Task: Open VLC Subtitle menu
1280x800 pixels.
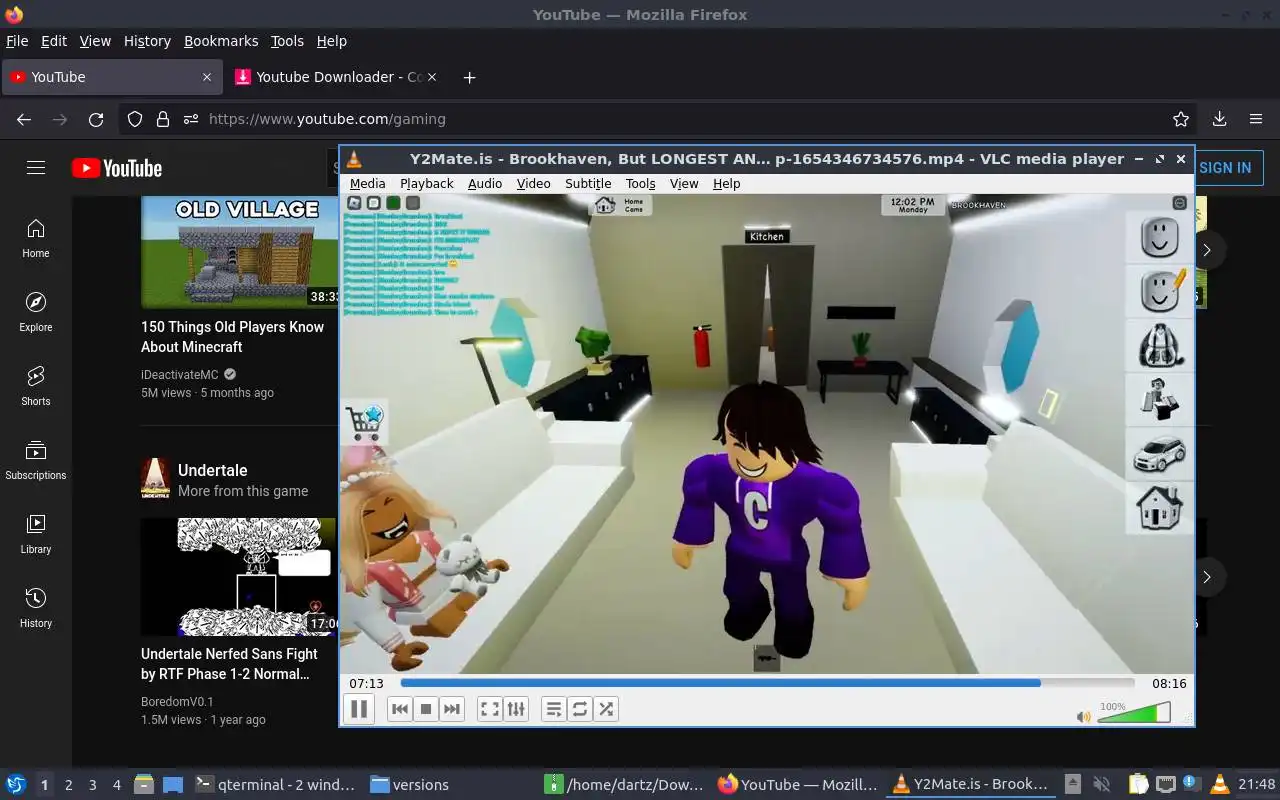Action: click(x=588, y=183)
